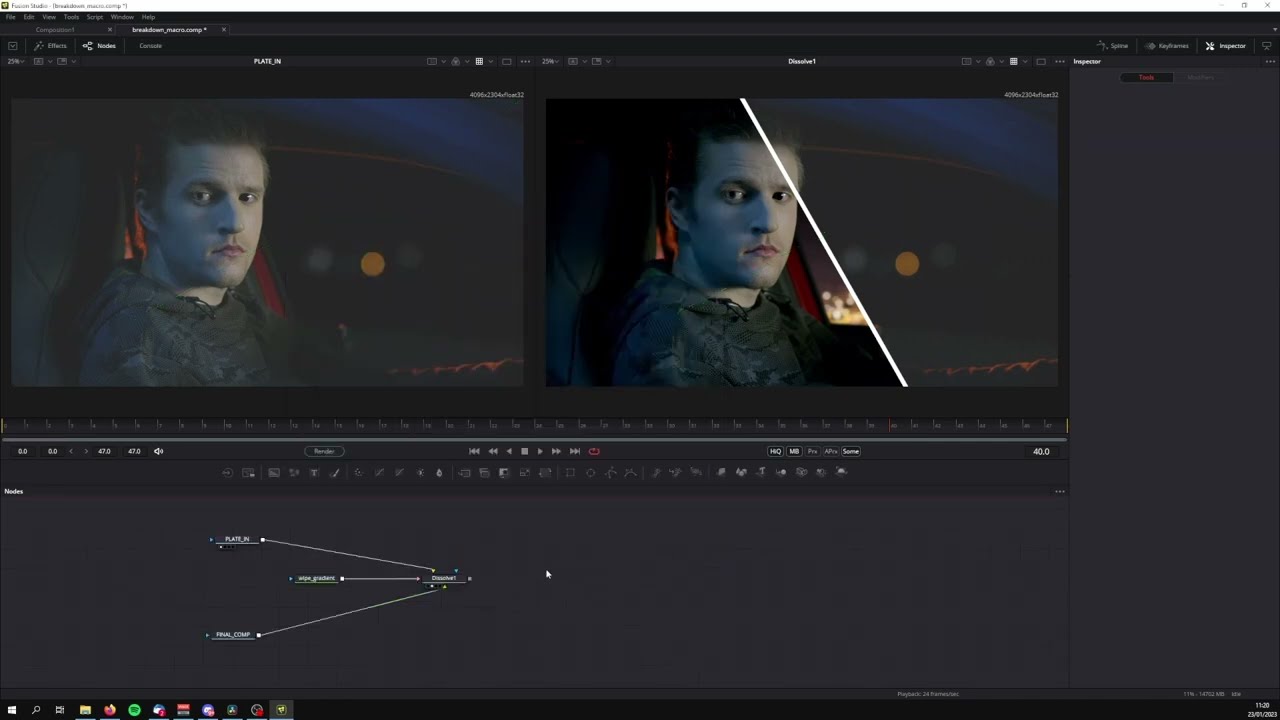Add a Text+ tool from the toolbar
1280x720 pixels.
click(x=314, y=472)
